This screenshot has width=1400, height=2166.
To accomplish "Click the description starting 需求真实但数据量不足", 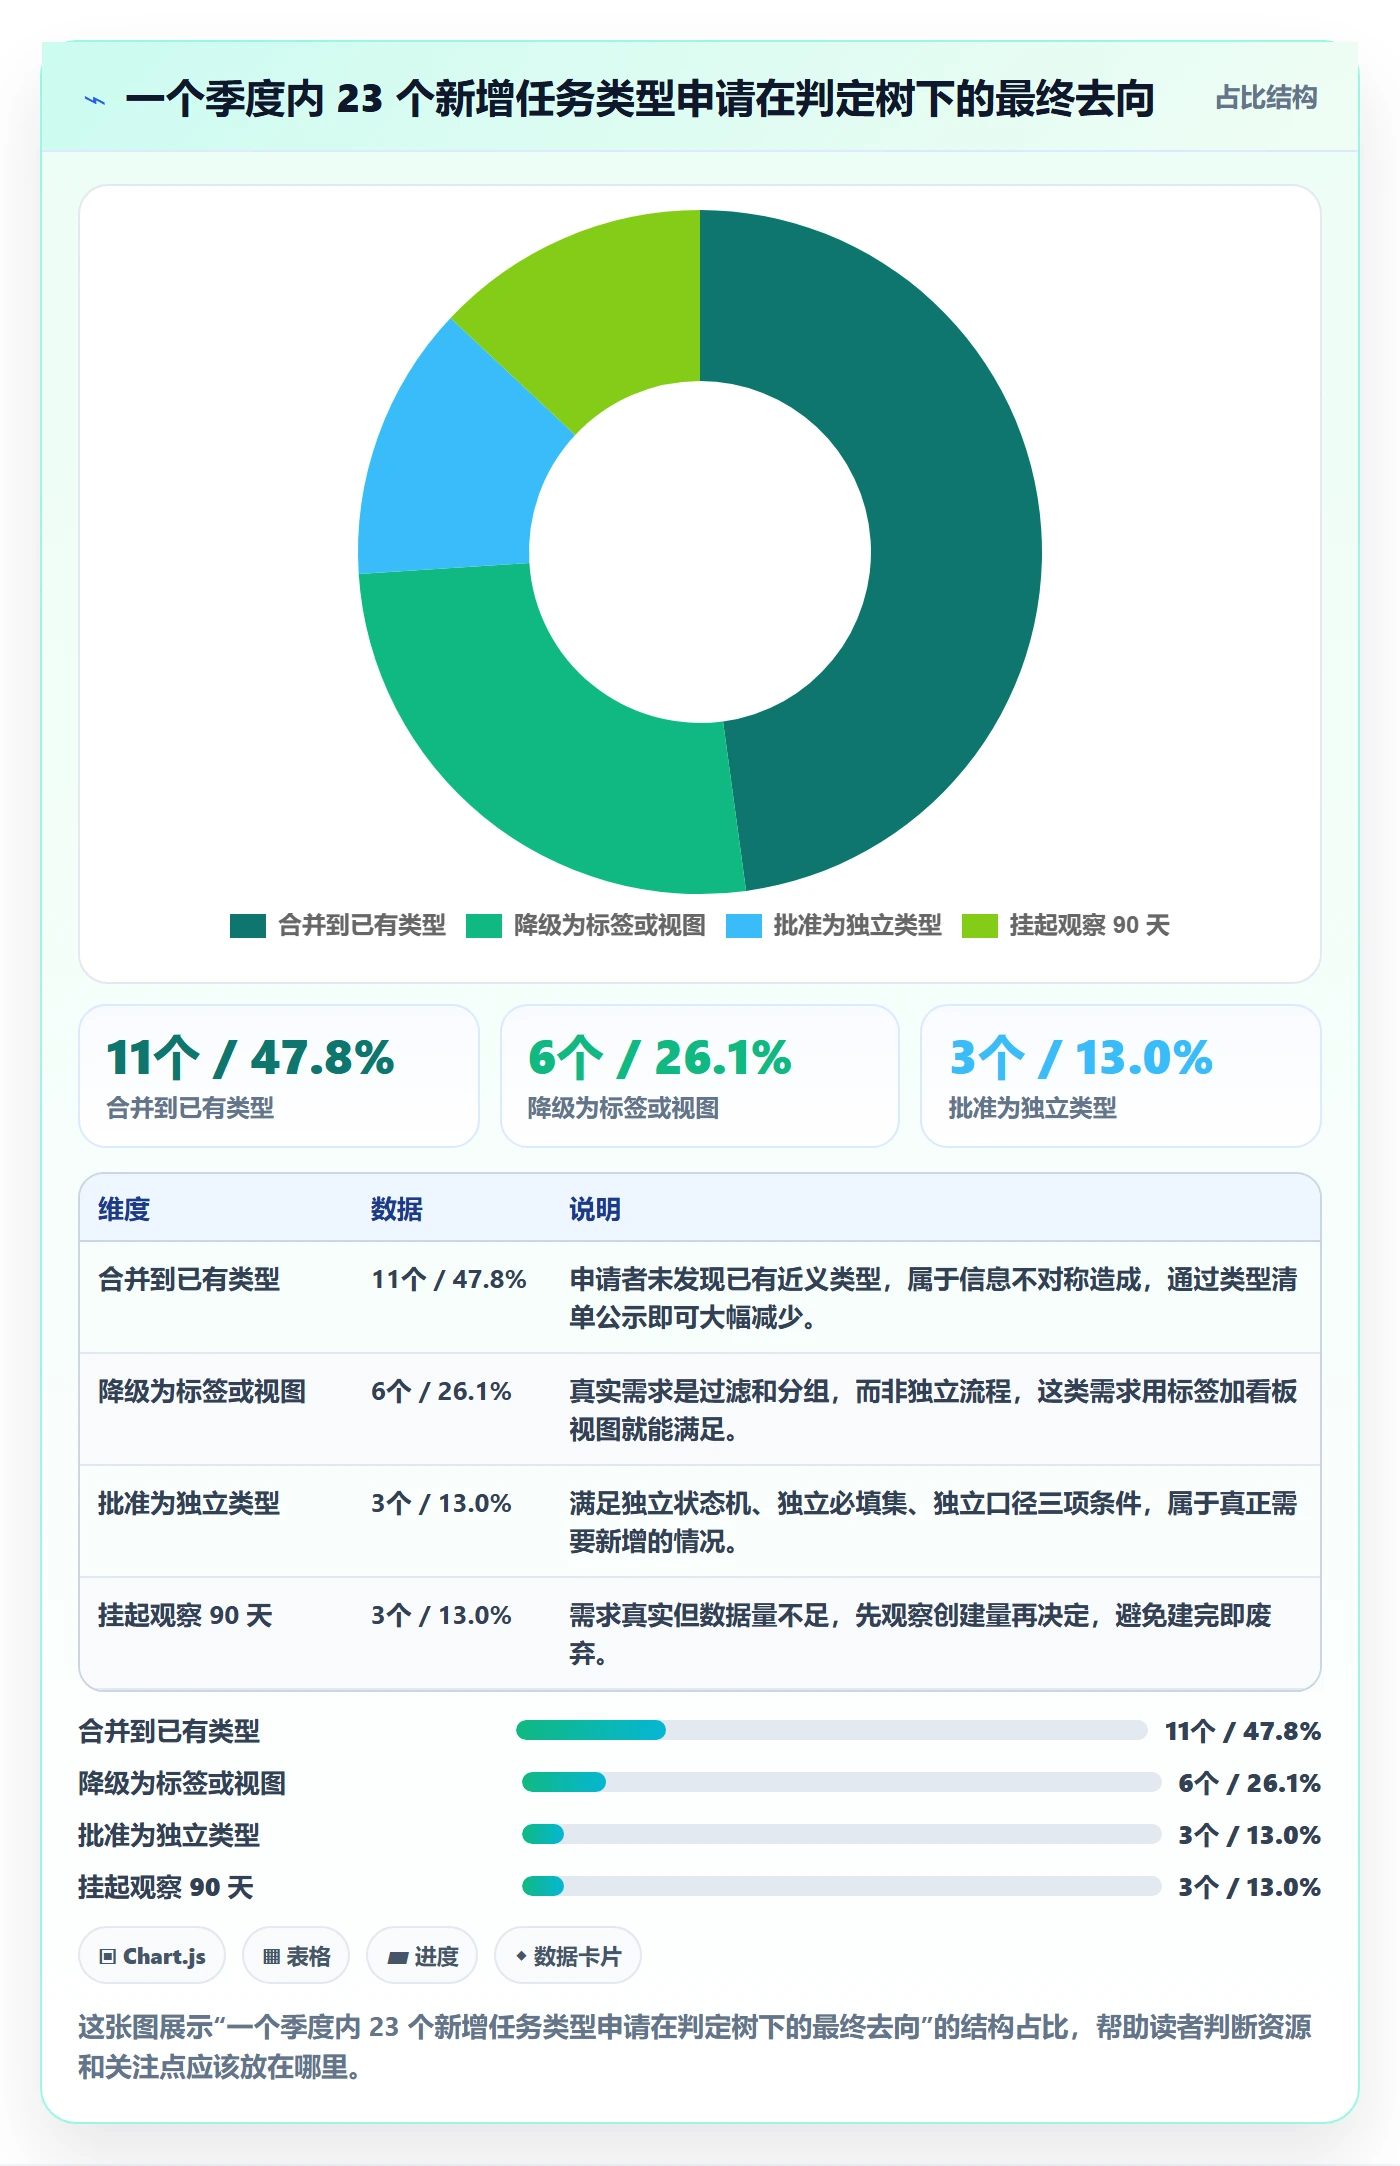I will 920,1634.
